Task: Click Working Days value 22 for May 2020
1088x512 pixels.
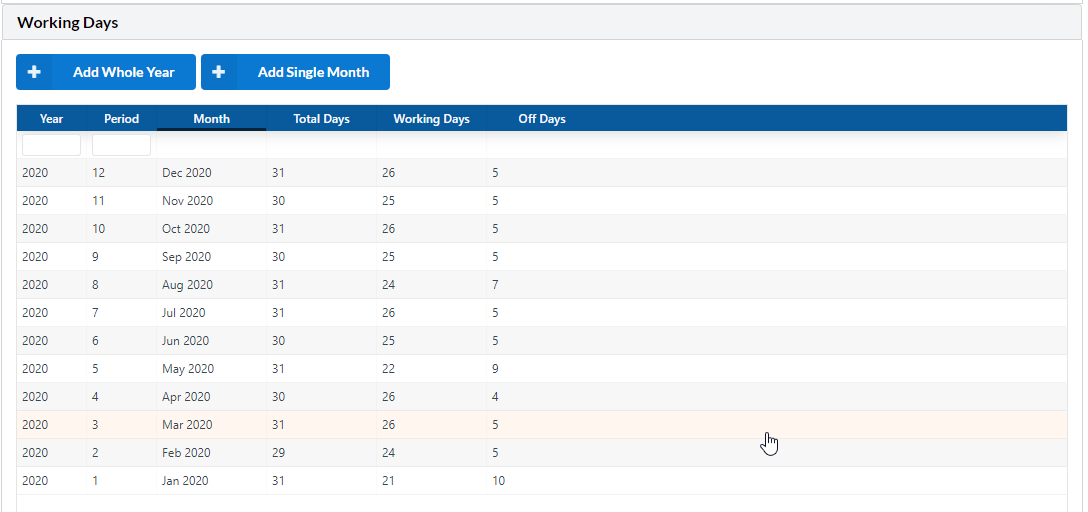Action: tap(389, 368)
